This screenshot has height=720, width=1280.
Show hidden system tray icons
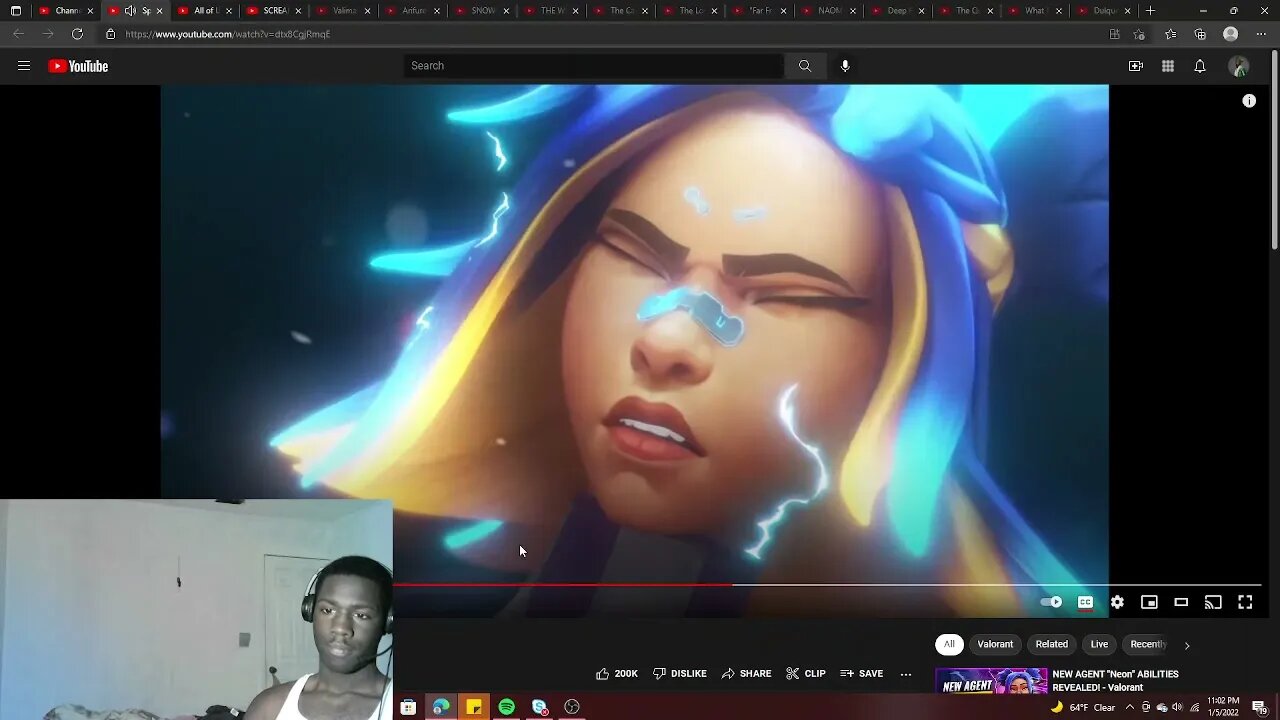coord(1130,707)
